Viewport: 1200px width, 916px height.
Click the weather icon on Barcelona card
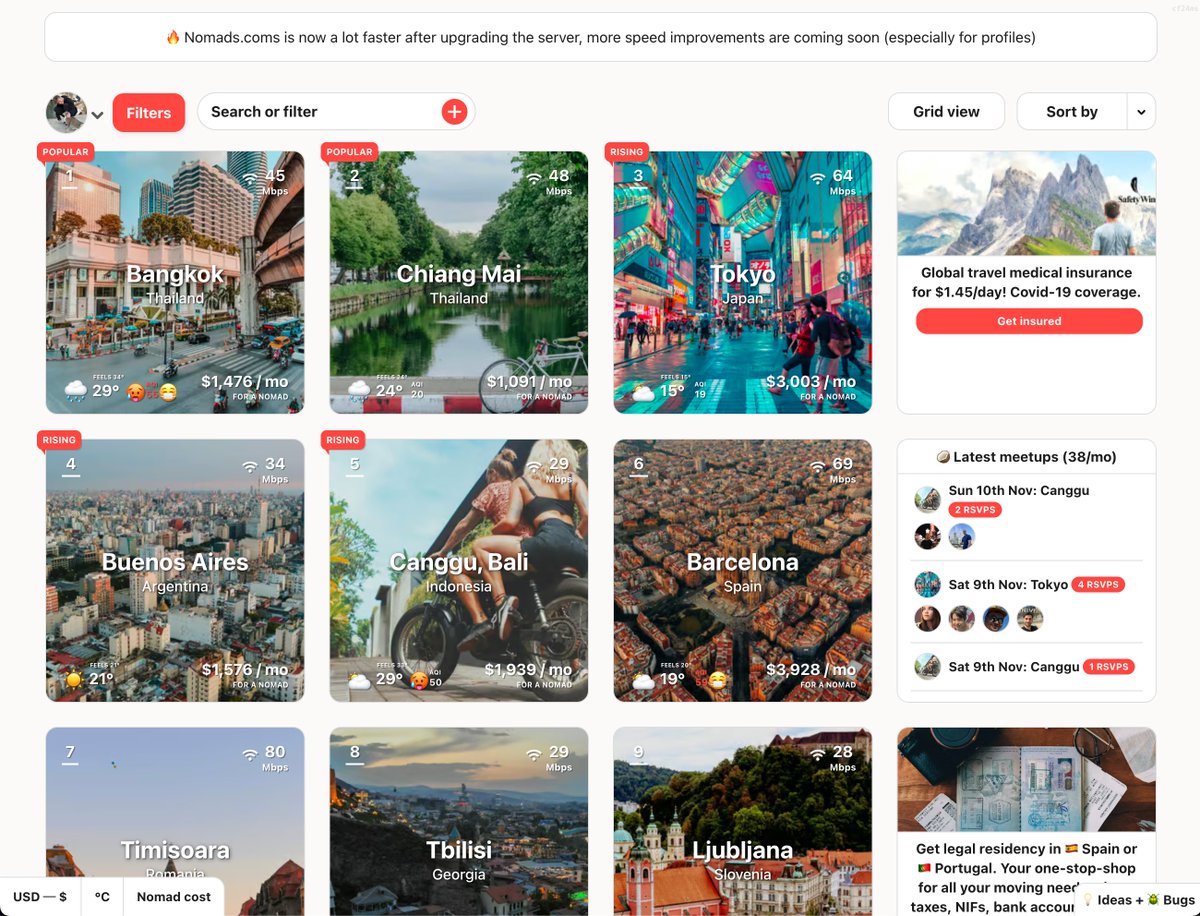tap(643, 680)
